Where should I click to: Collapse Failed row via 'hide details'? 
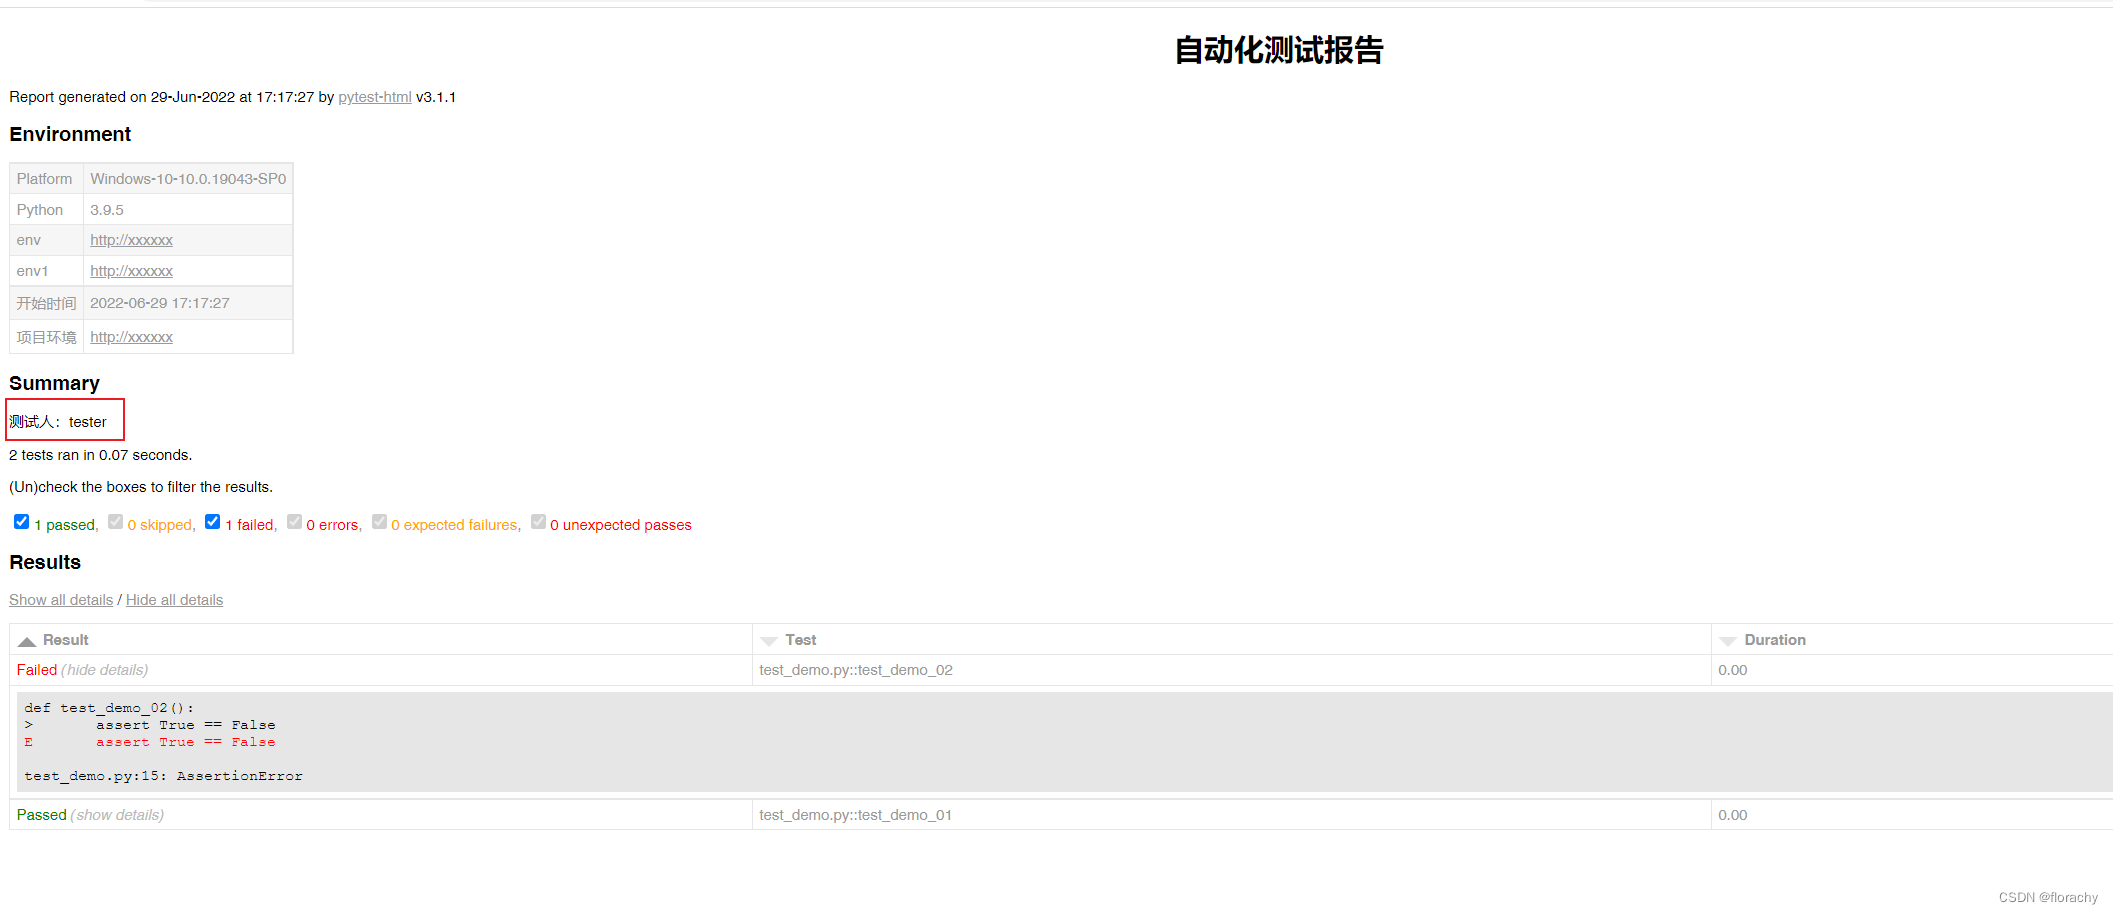105,670
